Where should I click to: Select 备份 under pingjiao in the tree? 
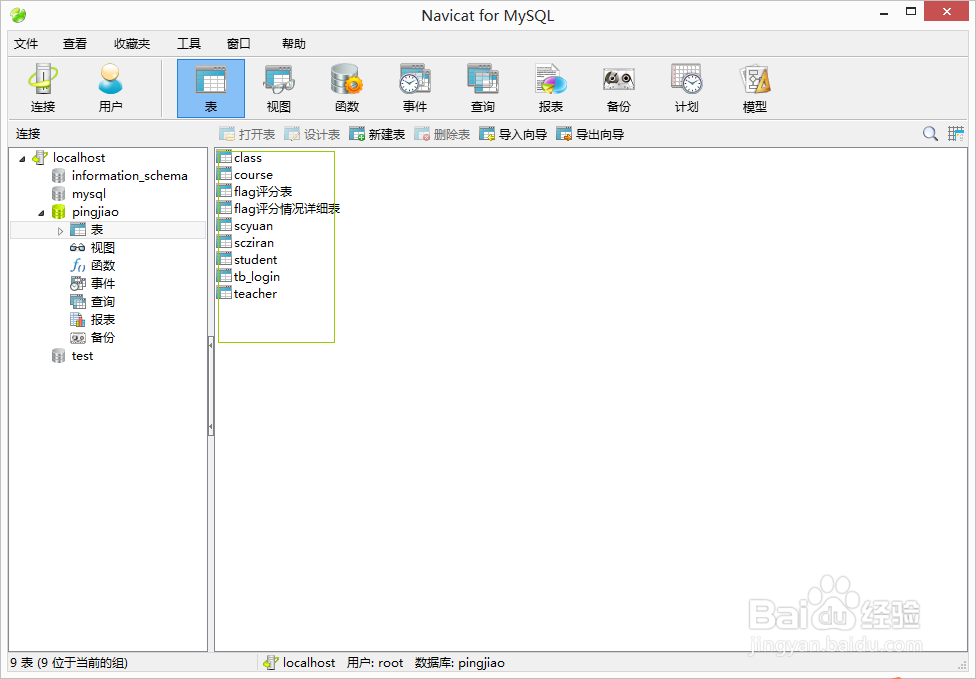[103, 338]
